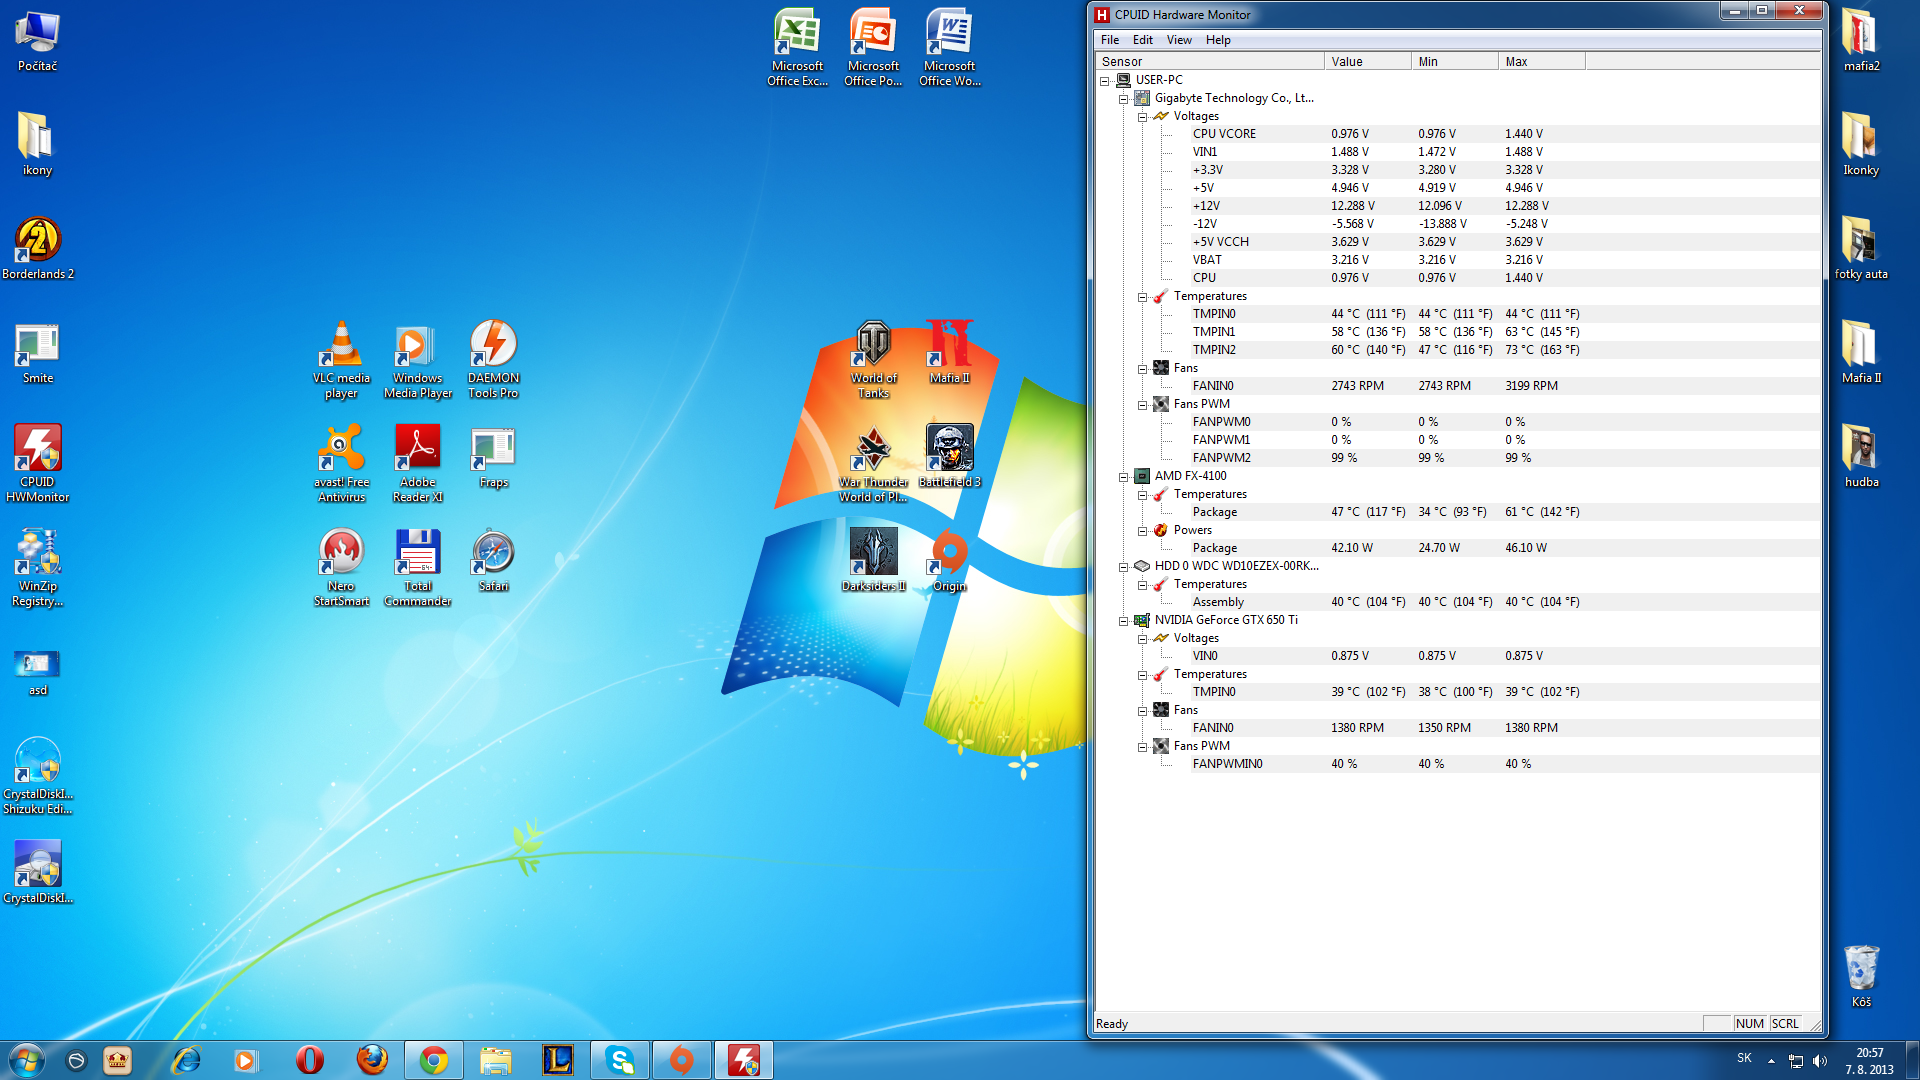The height and width of the screenshot is (1080, 1920).
Task: Select the Safari desktop icon
Action: tap(494, 560)
